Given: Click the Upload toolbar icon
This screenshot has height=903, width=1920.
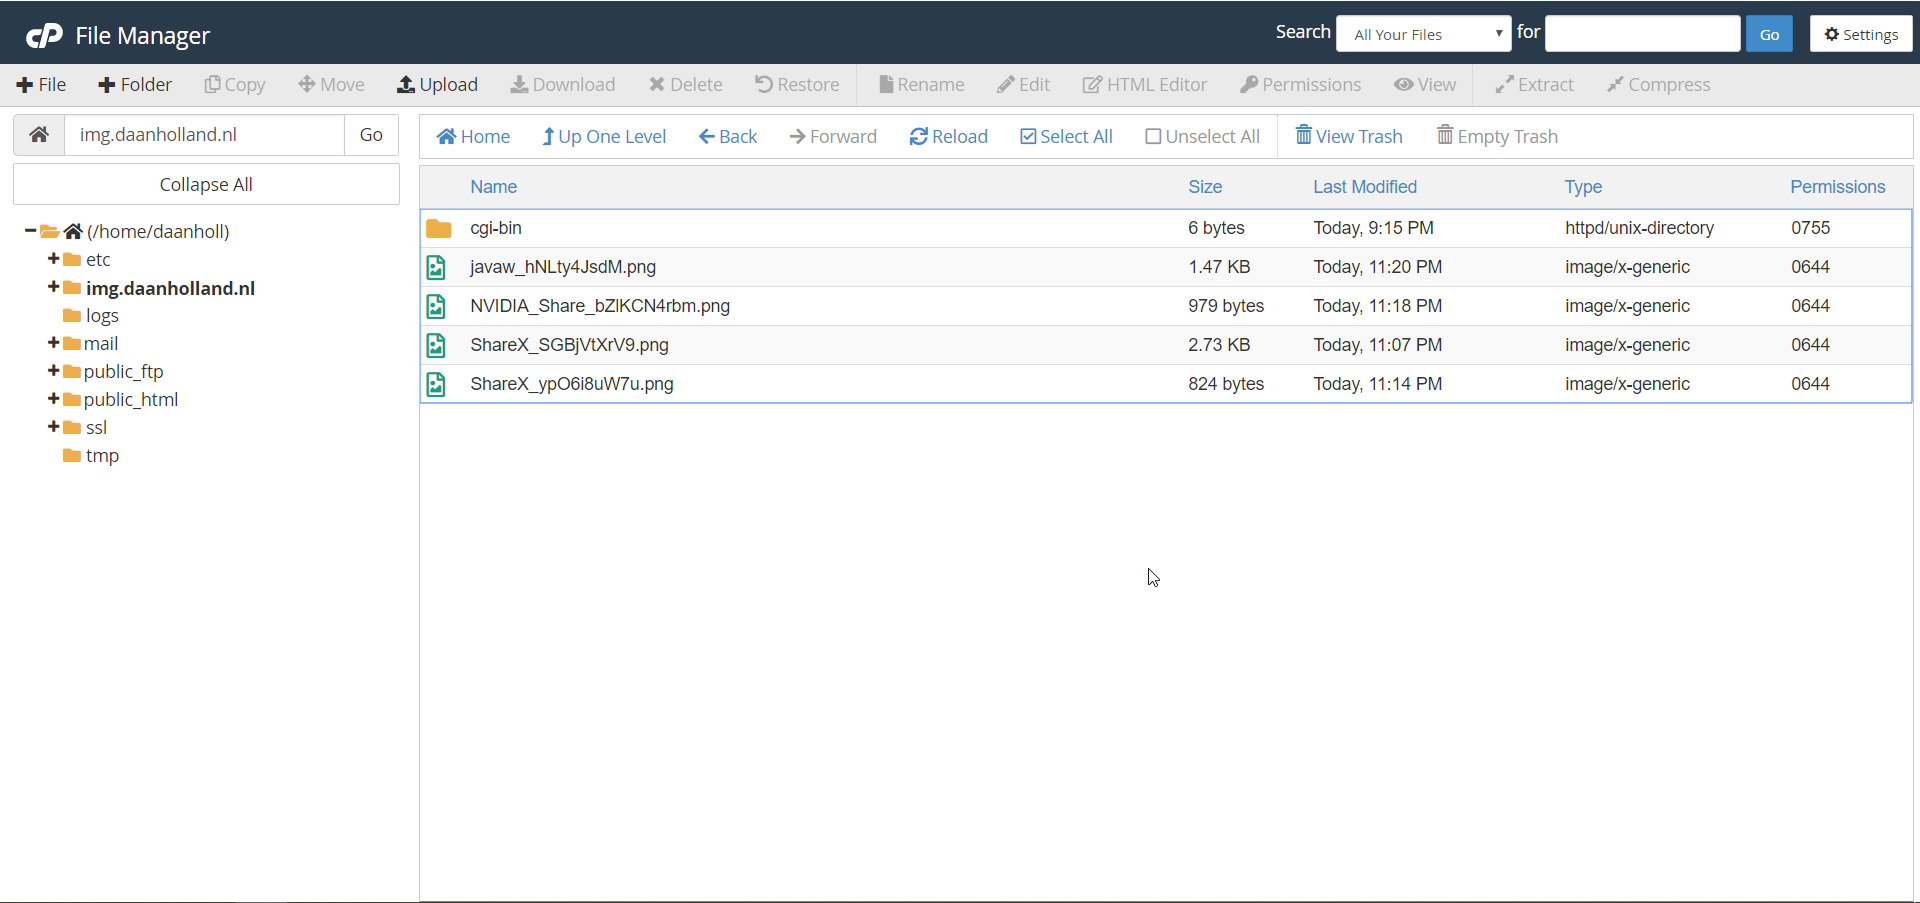Looking at the screenshot, I should (x=406, y=85).
